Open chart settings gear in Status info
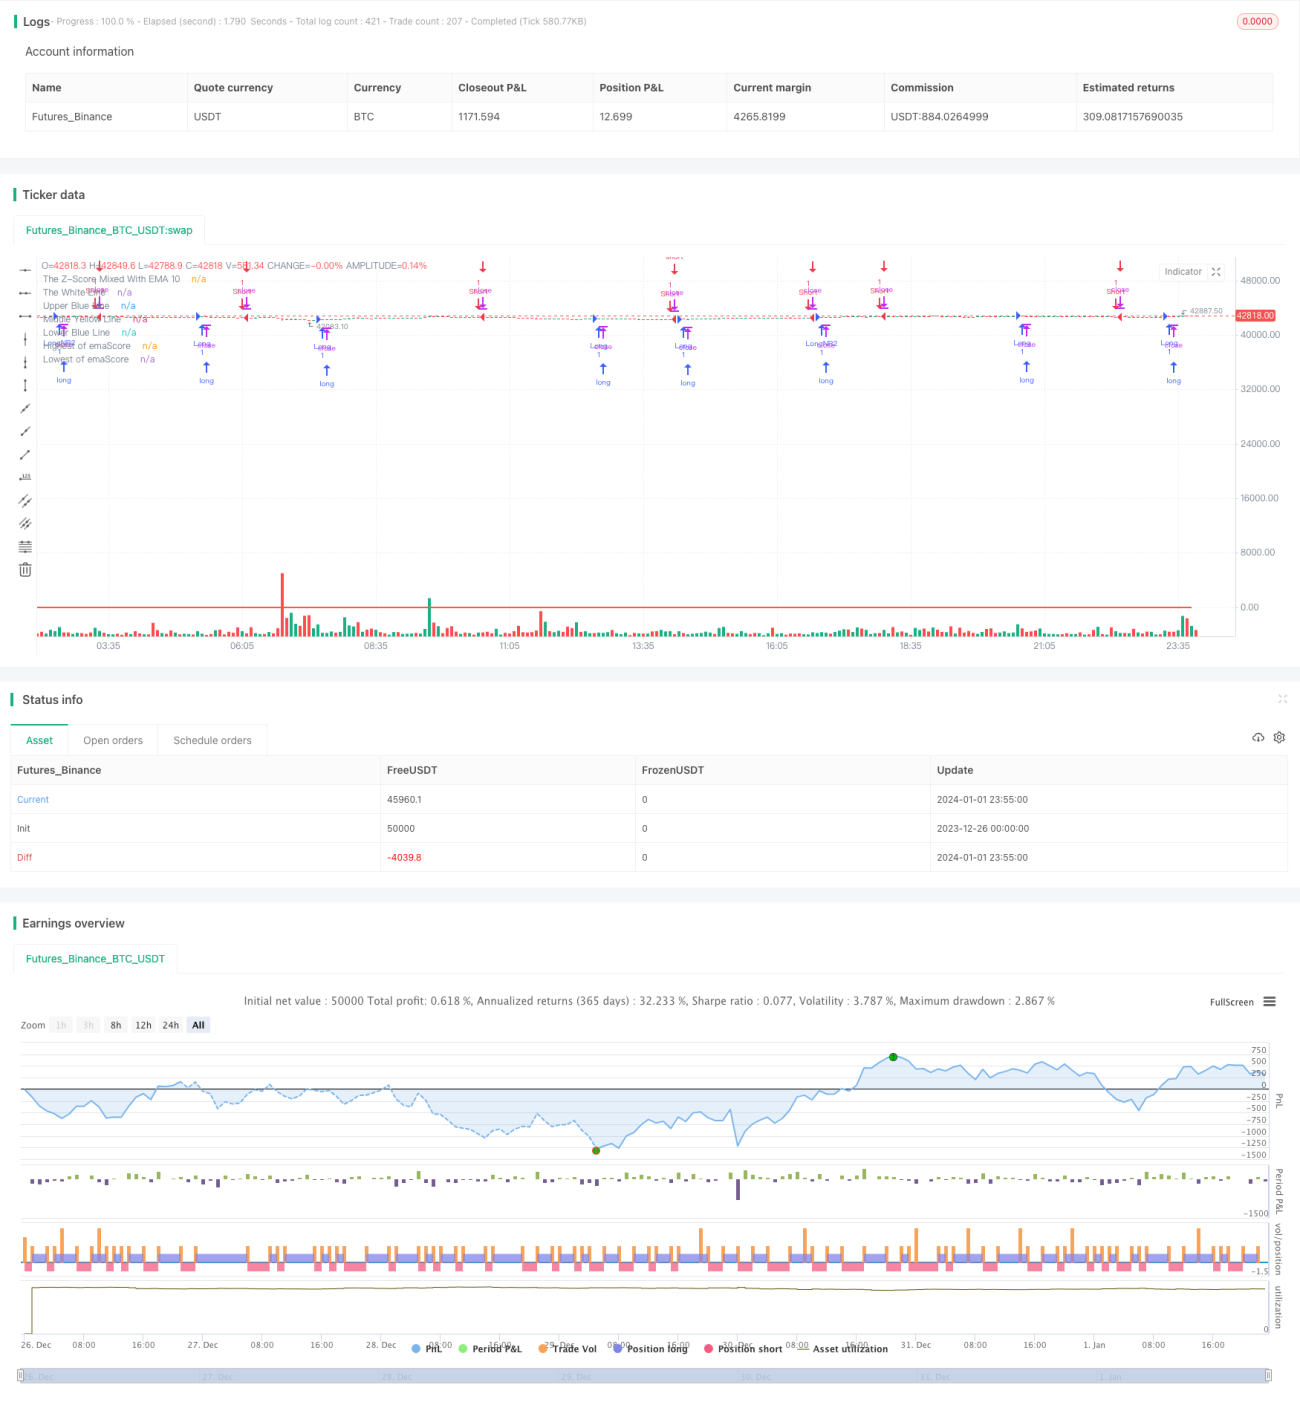The width and height of the screenshot is (1300, 1405). coord(1279,737)
